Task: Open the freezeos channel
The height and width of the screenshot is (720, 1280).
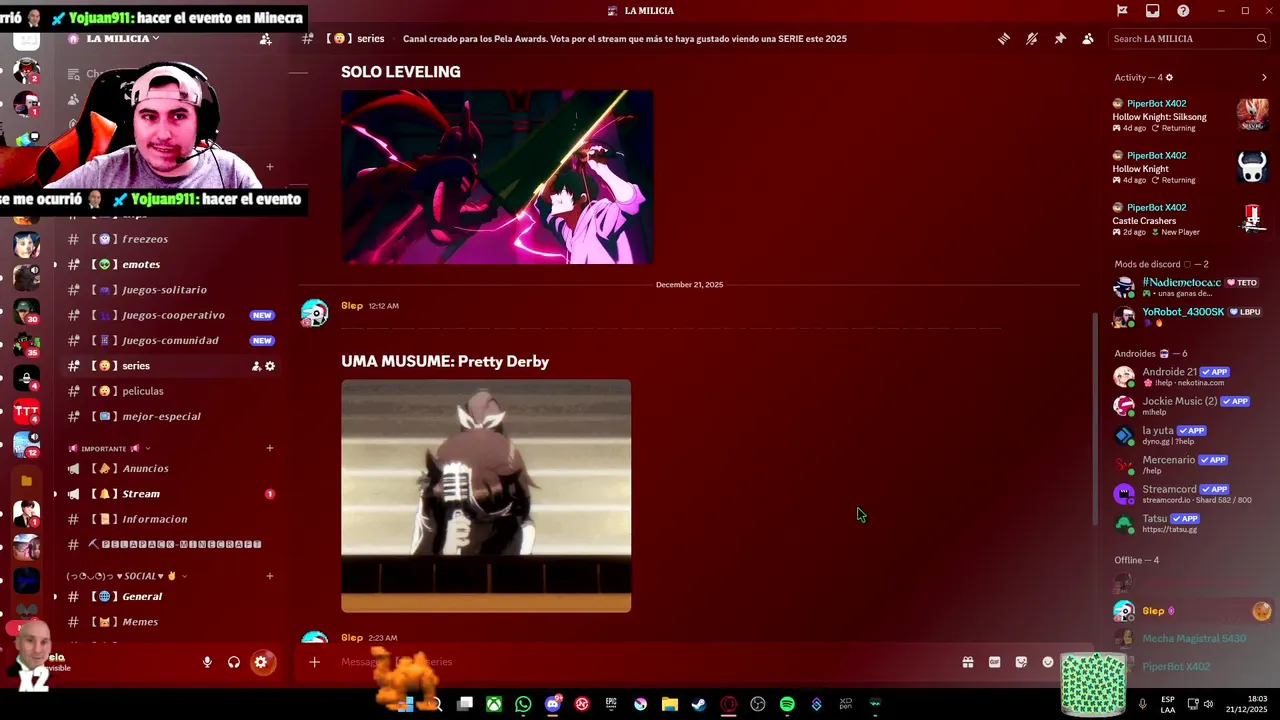Action: tap(170, 239)
